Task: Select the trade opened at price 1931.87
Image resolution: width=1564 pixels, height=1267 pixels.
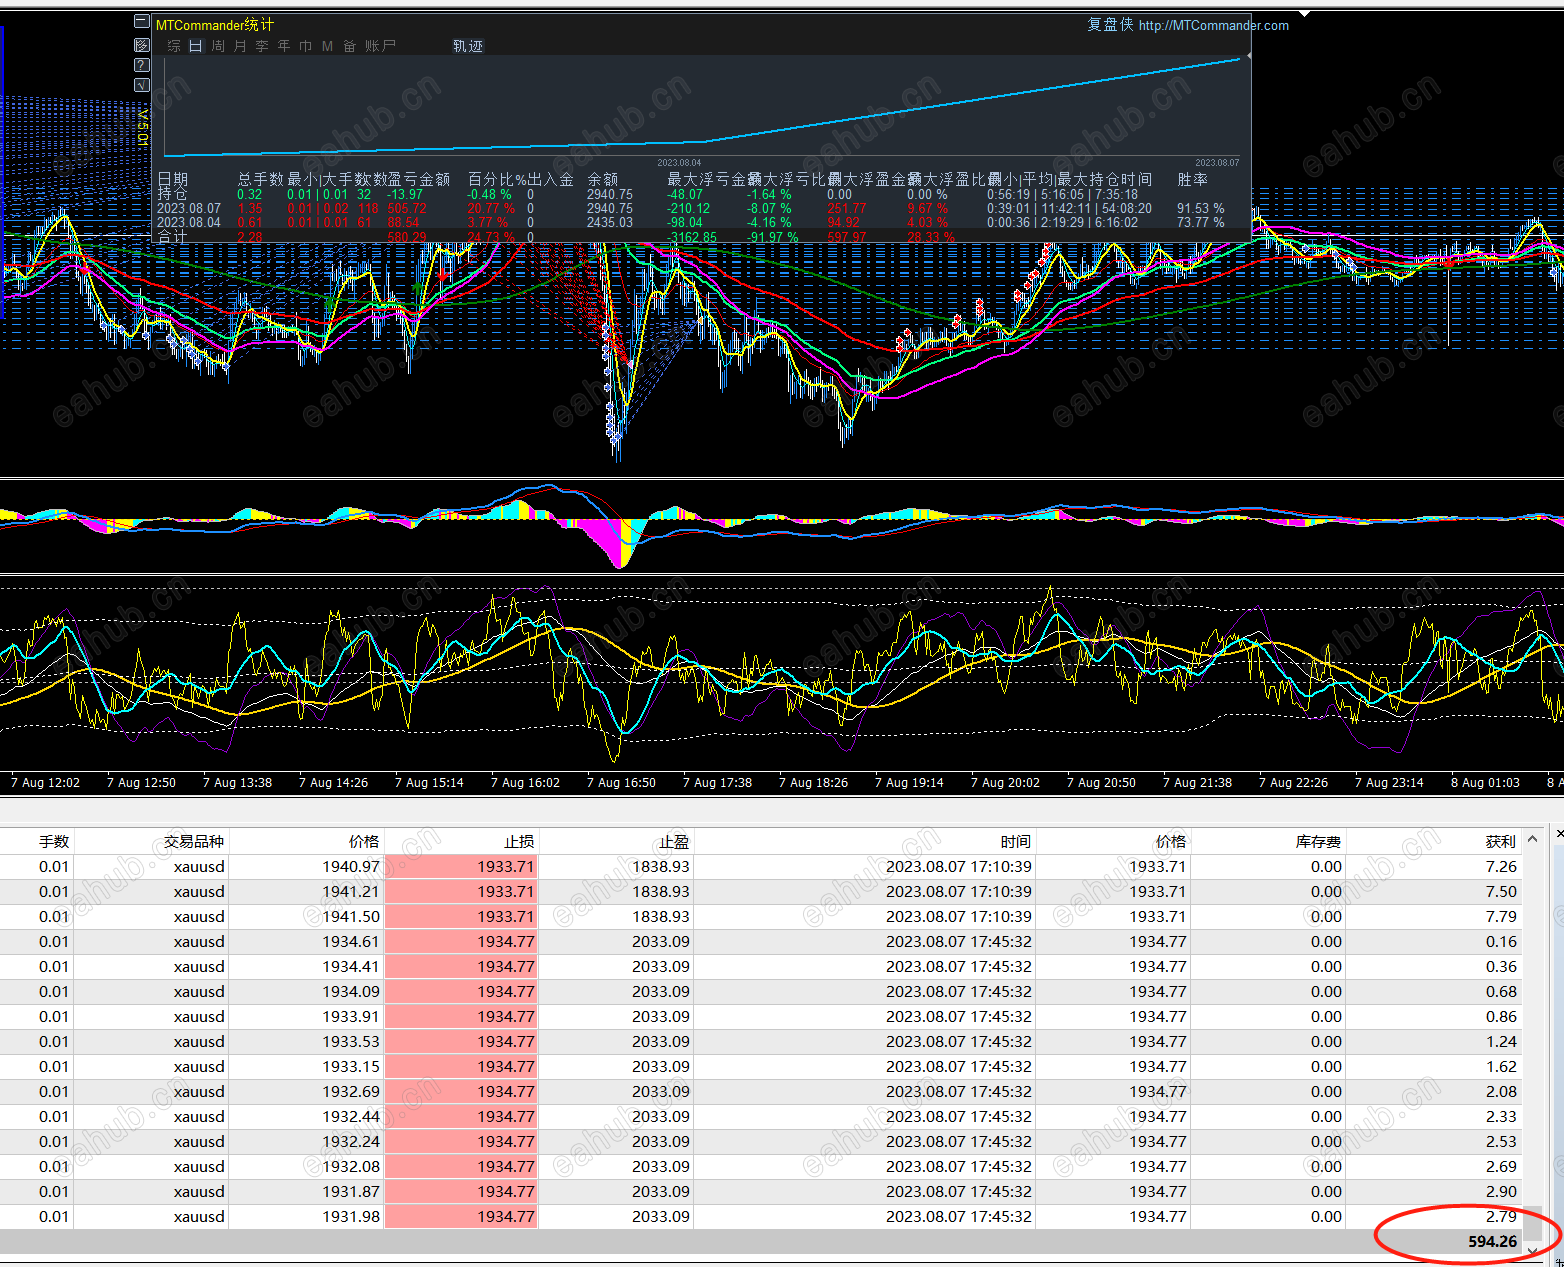Action: click(x=761, y=1192)
